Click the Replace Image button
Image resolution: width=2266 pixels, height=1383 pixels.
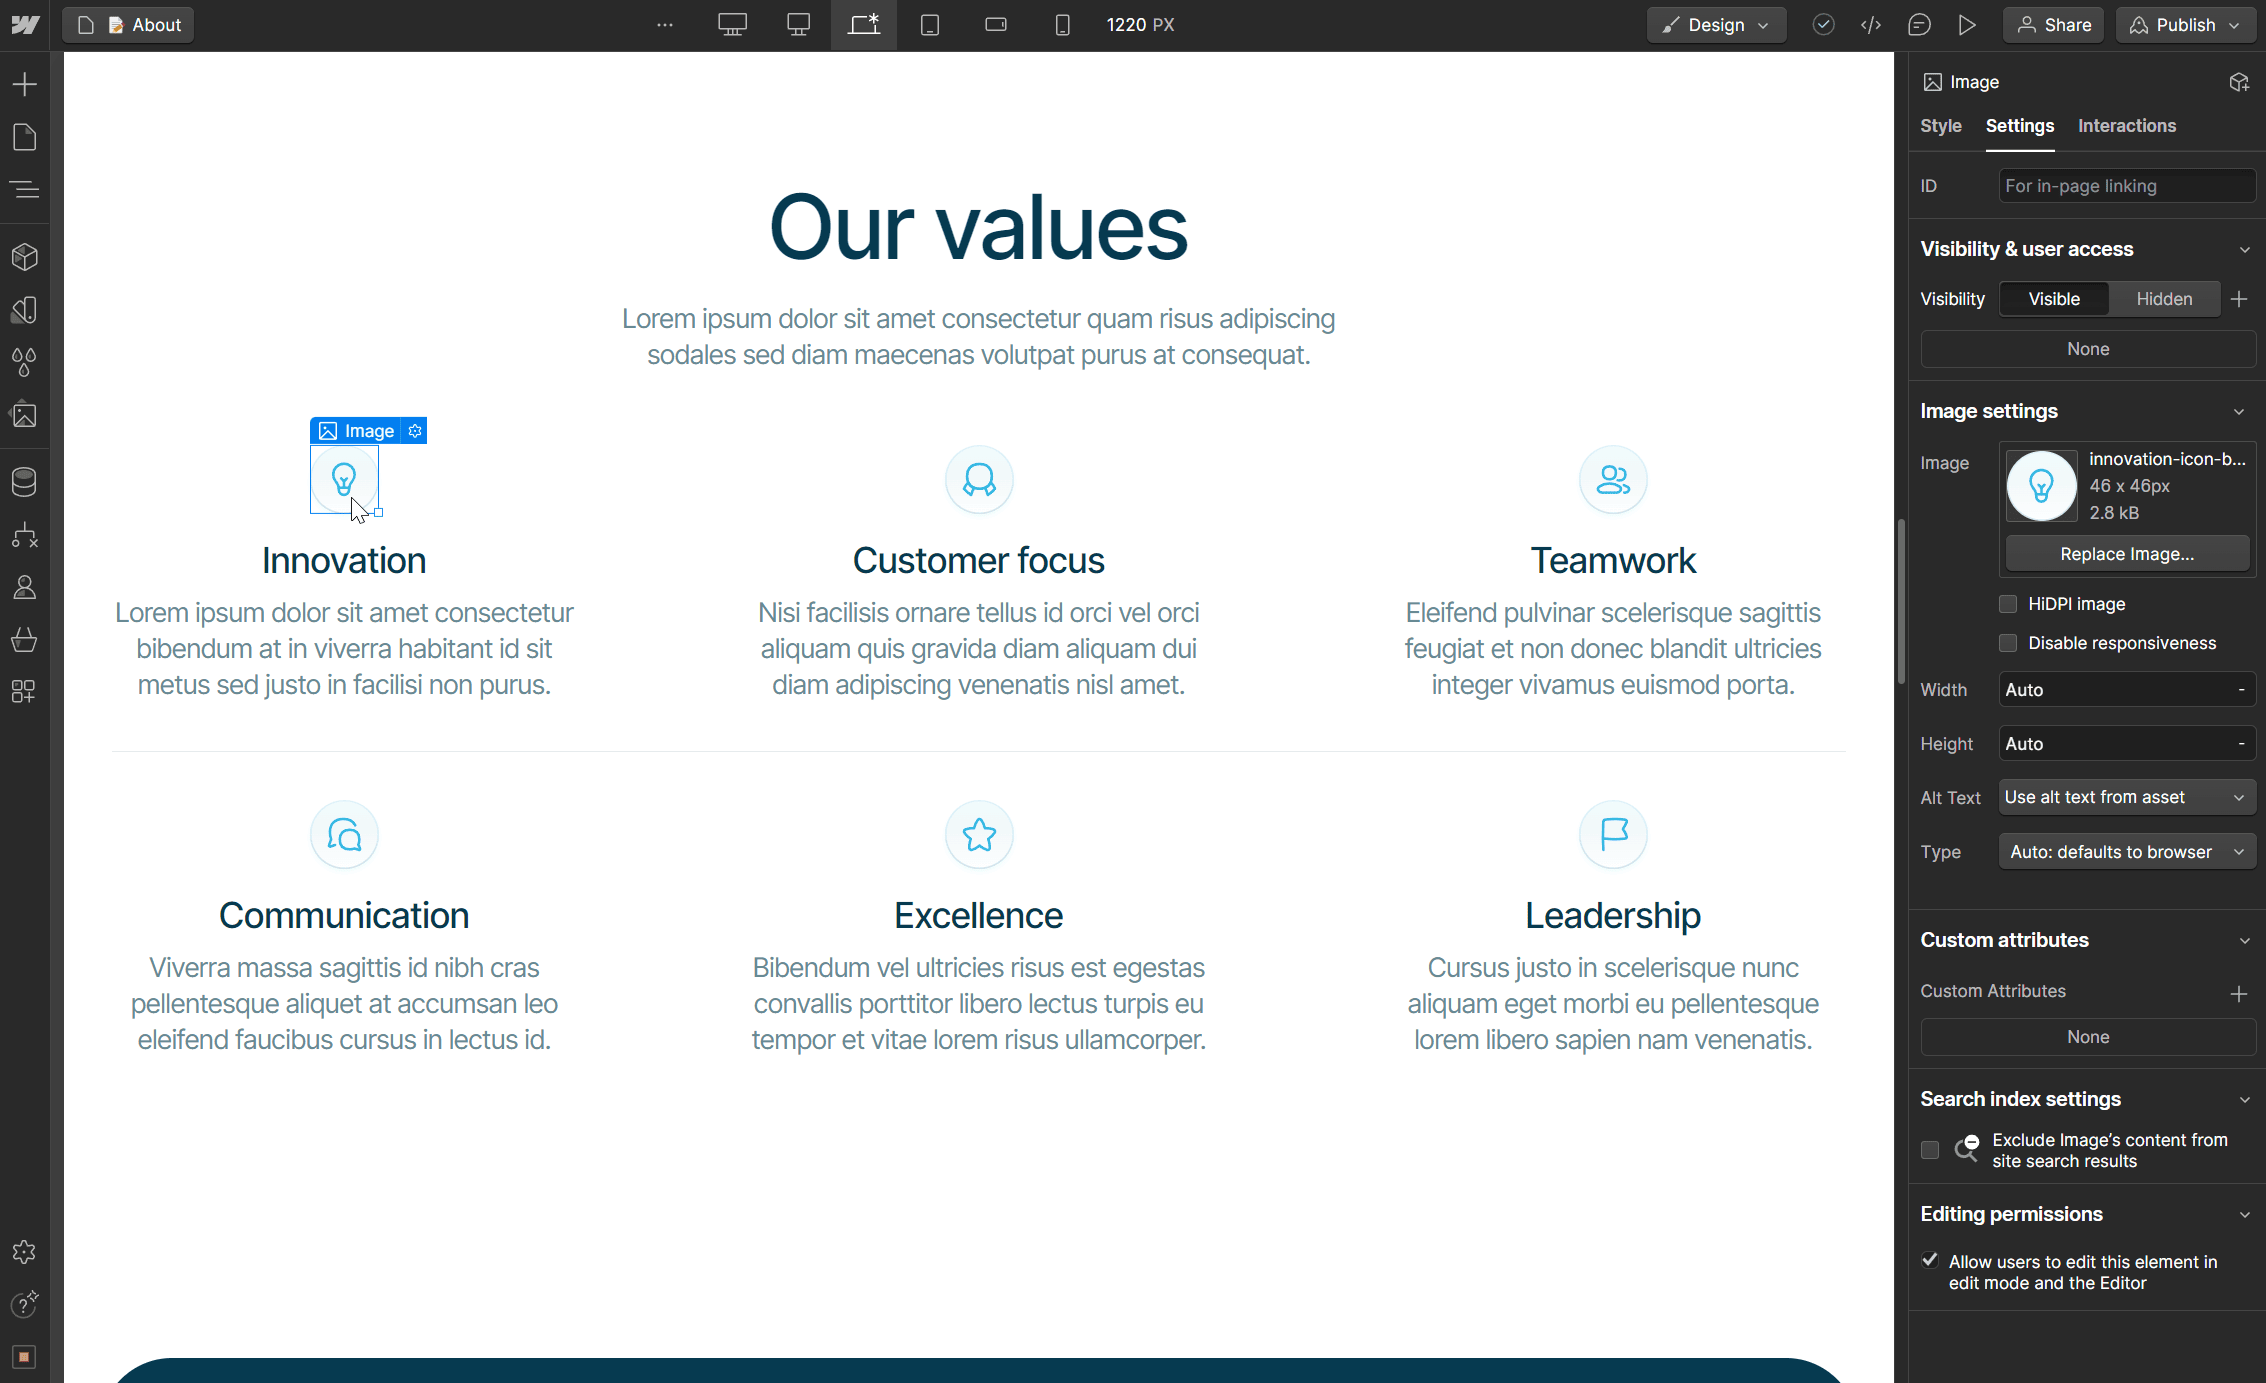tap(2126, 553)
